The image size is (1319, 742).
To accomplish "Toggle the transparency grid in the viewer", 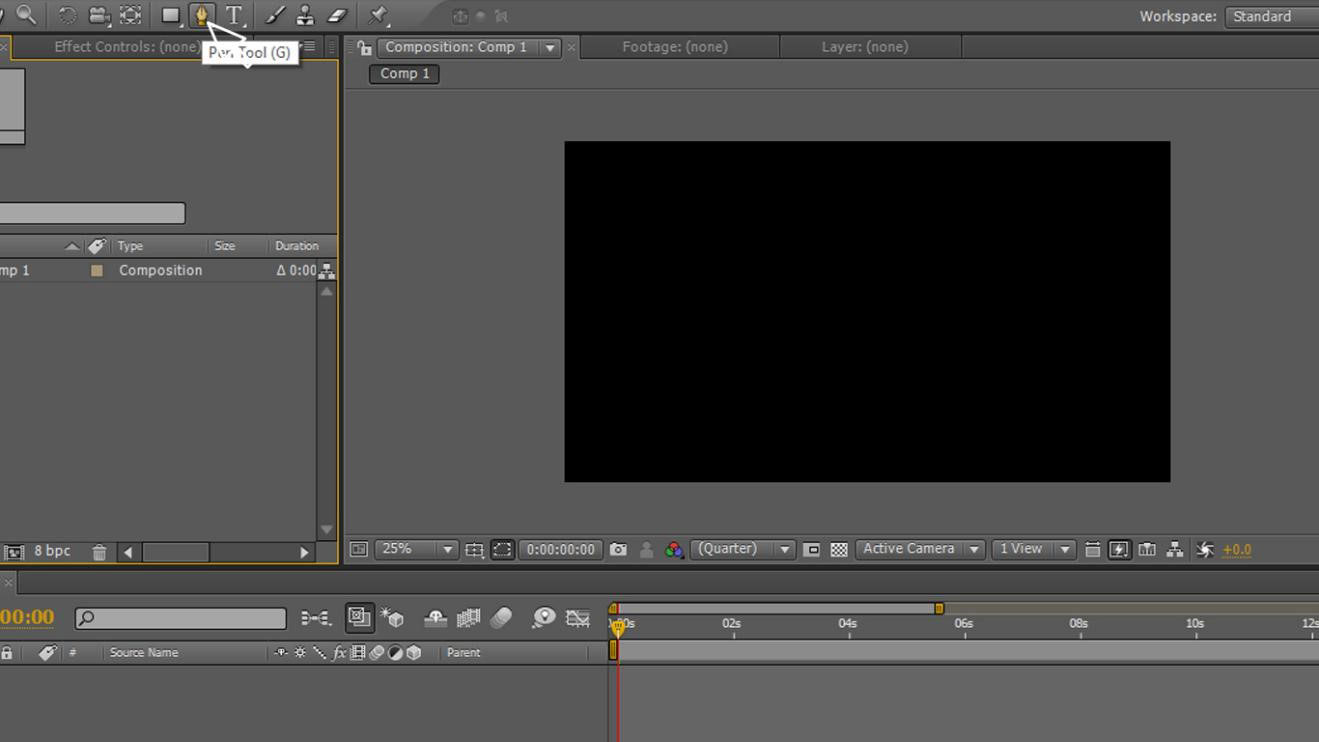I will click(837, 549).
